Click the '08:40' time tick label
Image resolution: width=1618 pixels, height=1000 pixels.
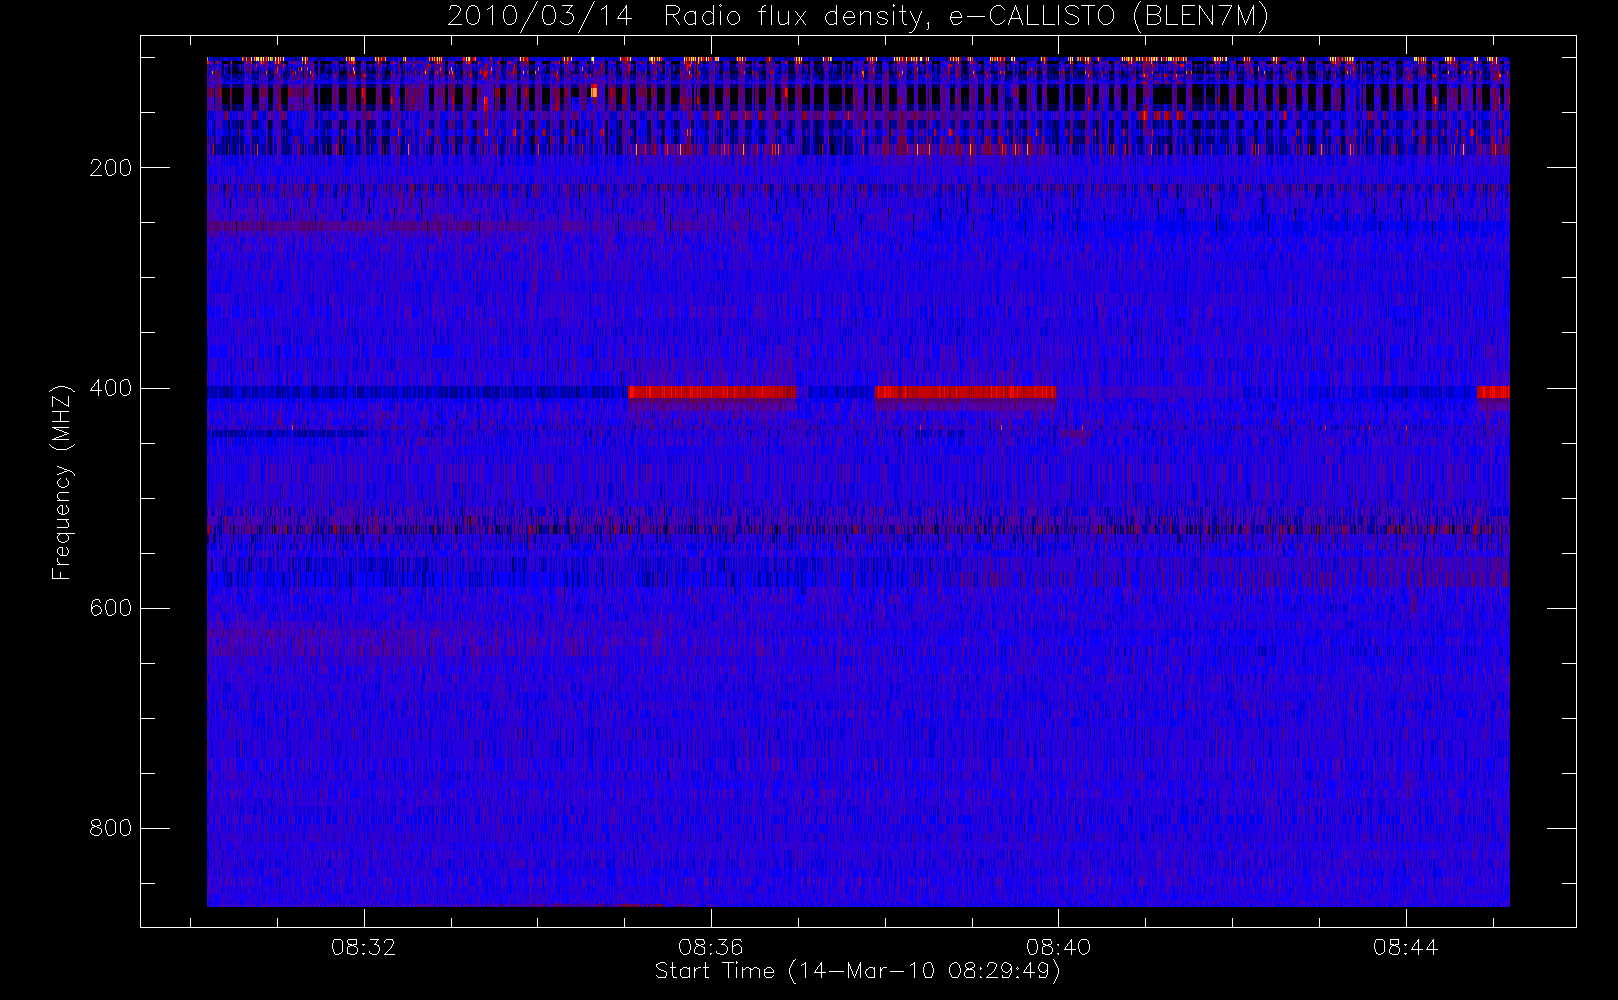[1058, 947]
